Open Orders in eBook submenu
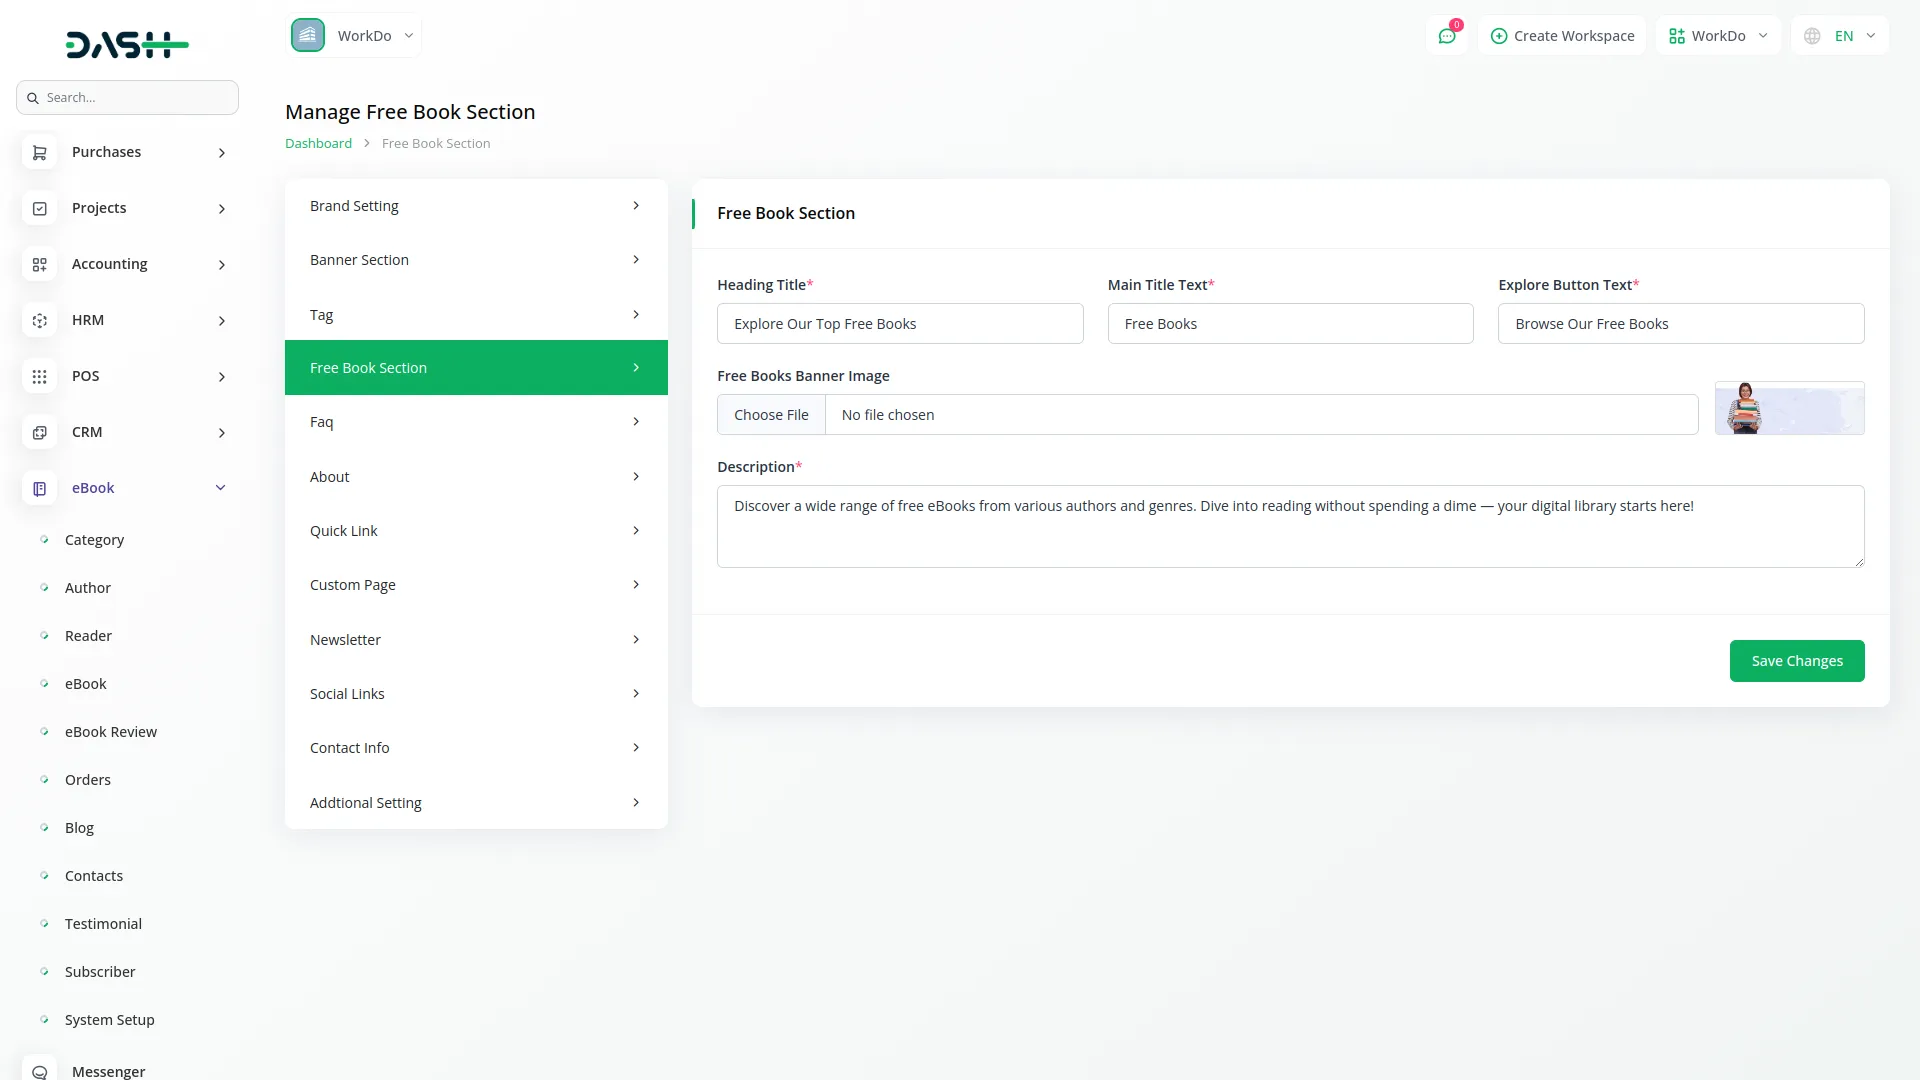The image size is (1920, 1080). point(88,780)
